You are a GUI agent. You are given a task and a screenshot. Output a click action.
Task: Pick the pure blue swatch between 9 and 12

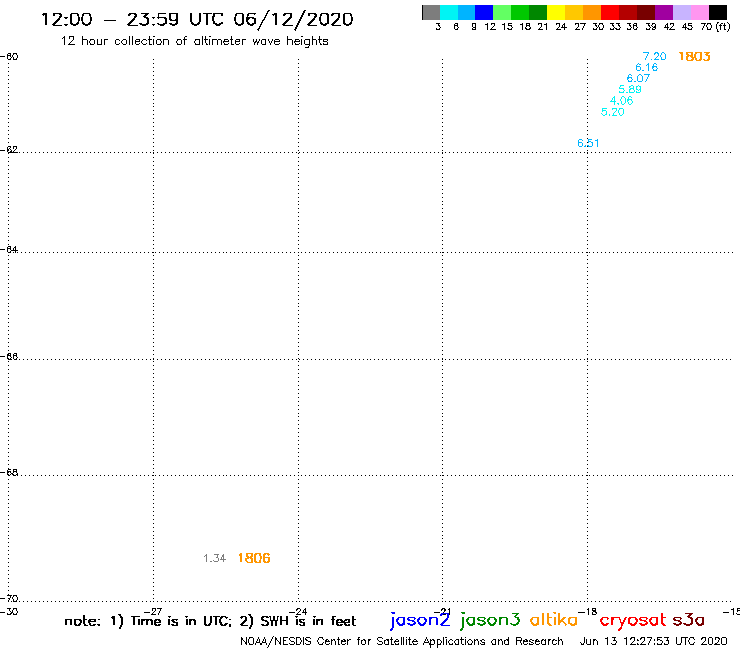(x=485, y=12)
